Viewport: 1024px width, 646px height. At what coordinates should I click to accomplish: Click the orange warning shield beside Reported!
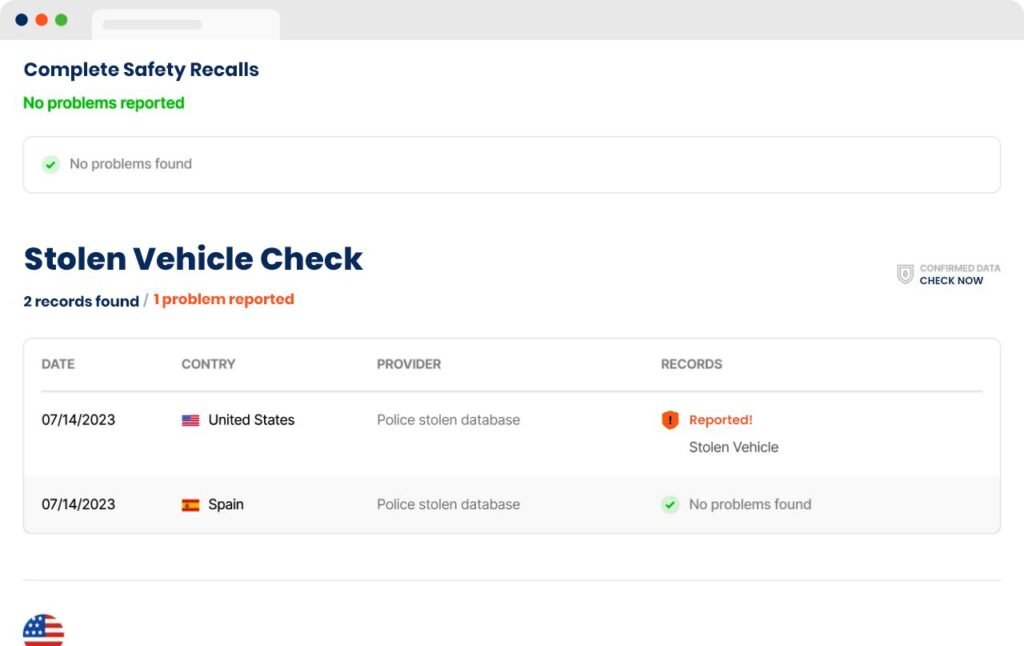point(670,420)
